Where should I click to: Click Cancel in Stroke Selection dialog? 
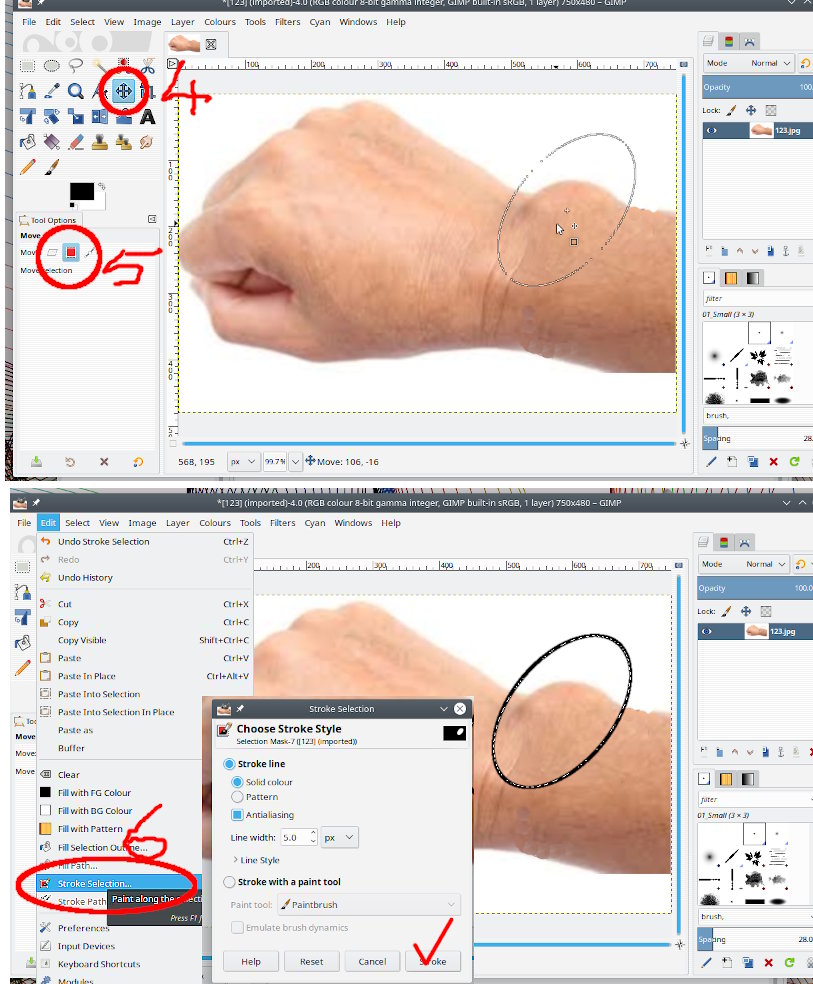372,961
